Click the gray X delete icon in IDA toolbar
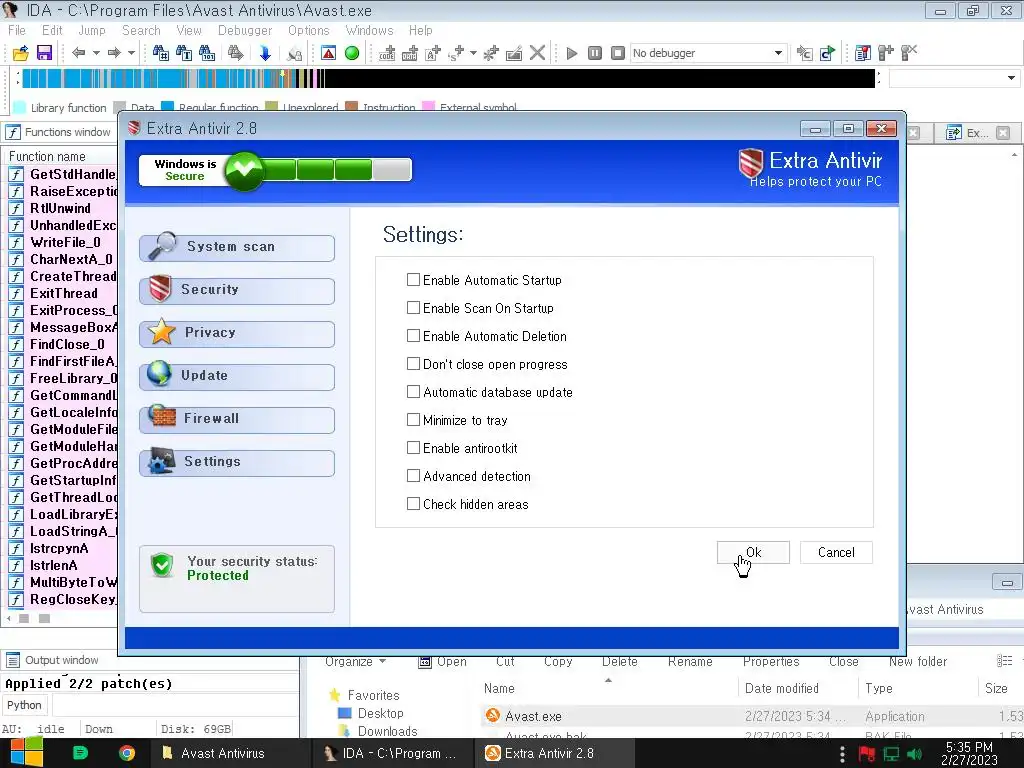This screenshot has height=768, width=1024. click(x=537, y=53)
